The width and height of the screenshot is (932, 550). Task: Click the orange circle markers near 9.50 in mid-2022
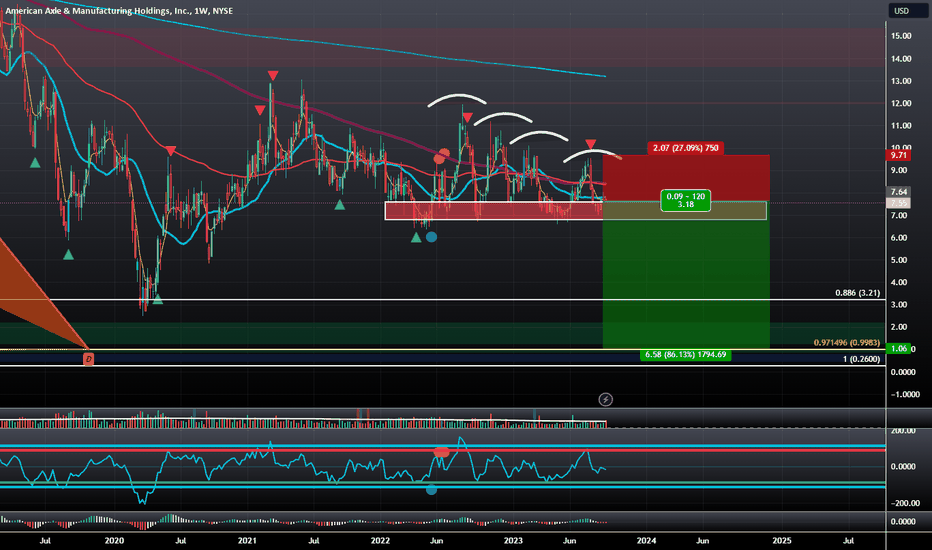(442, 156)
